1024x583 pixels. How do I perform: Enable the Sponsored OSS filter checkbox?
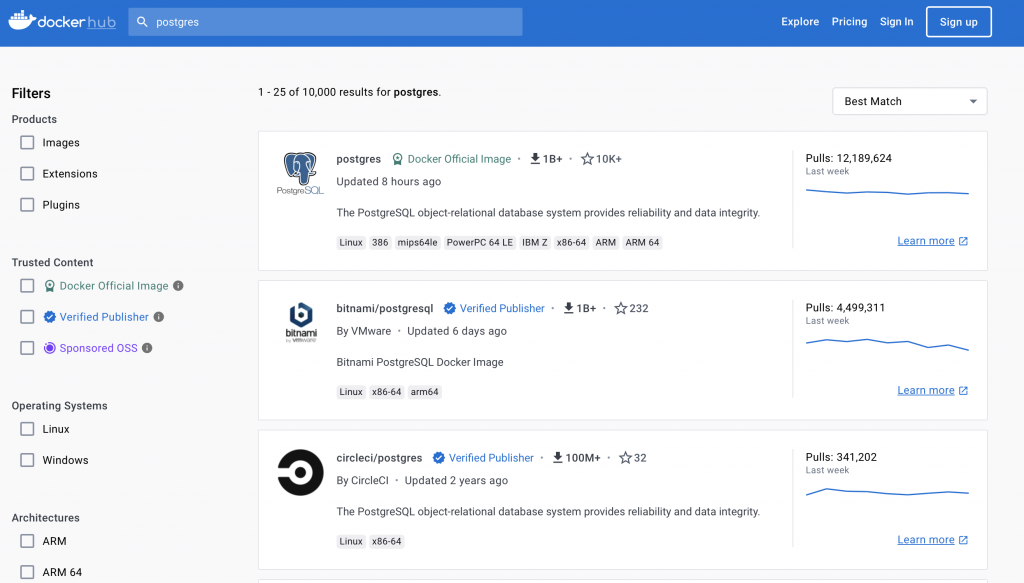coord(27,348)
